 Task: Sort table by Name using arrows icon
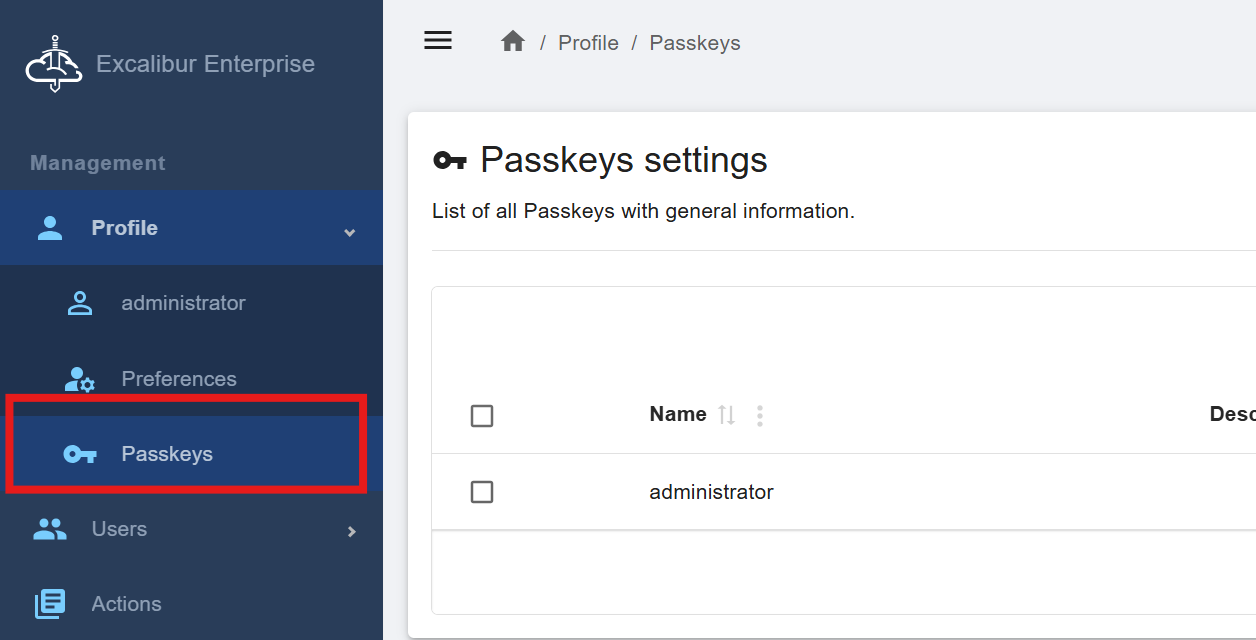[x=727, y=415]
